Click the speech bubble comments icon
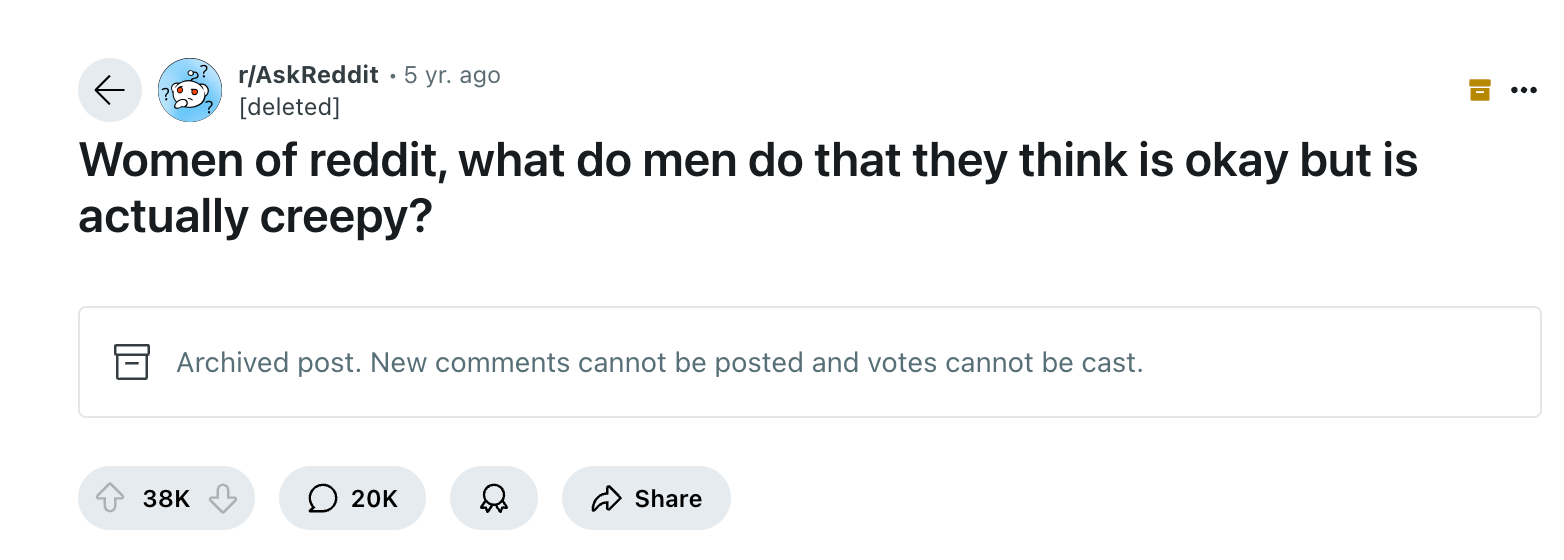This screenshot has width=1564, height=560. pyautogui.click(x=322, y=498)
